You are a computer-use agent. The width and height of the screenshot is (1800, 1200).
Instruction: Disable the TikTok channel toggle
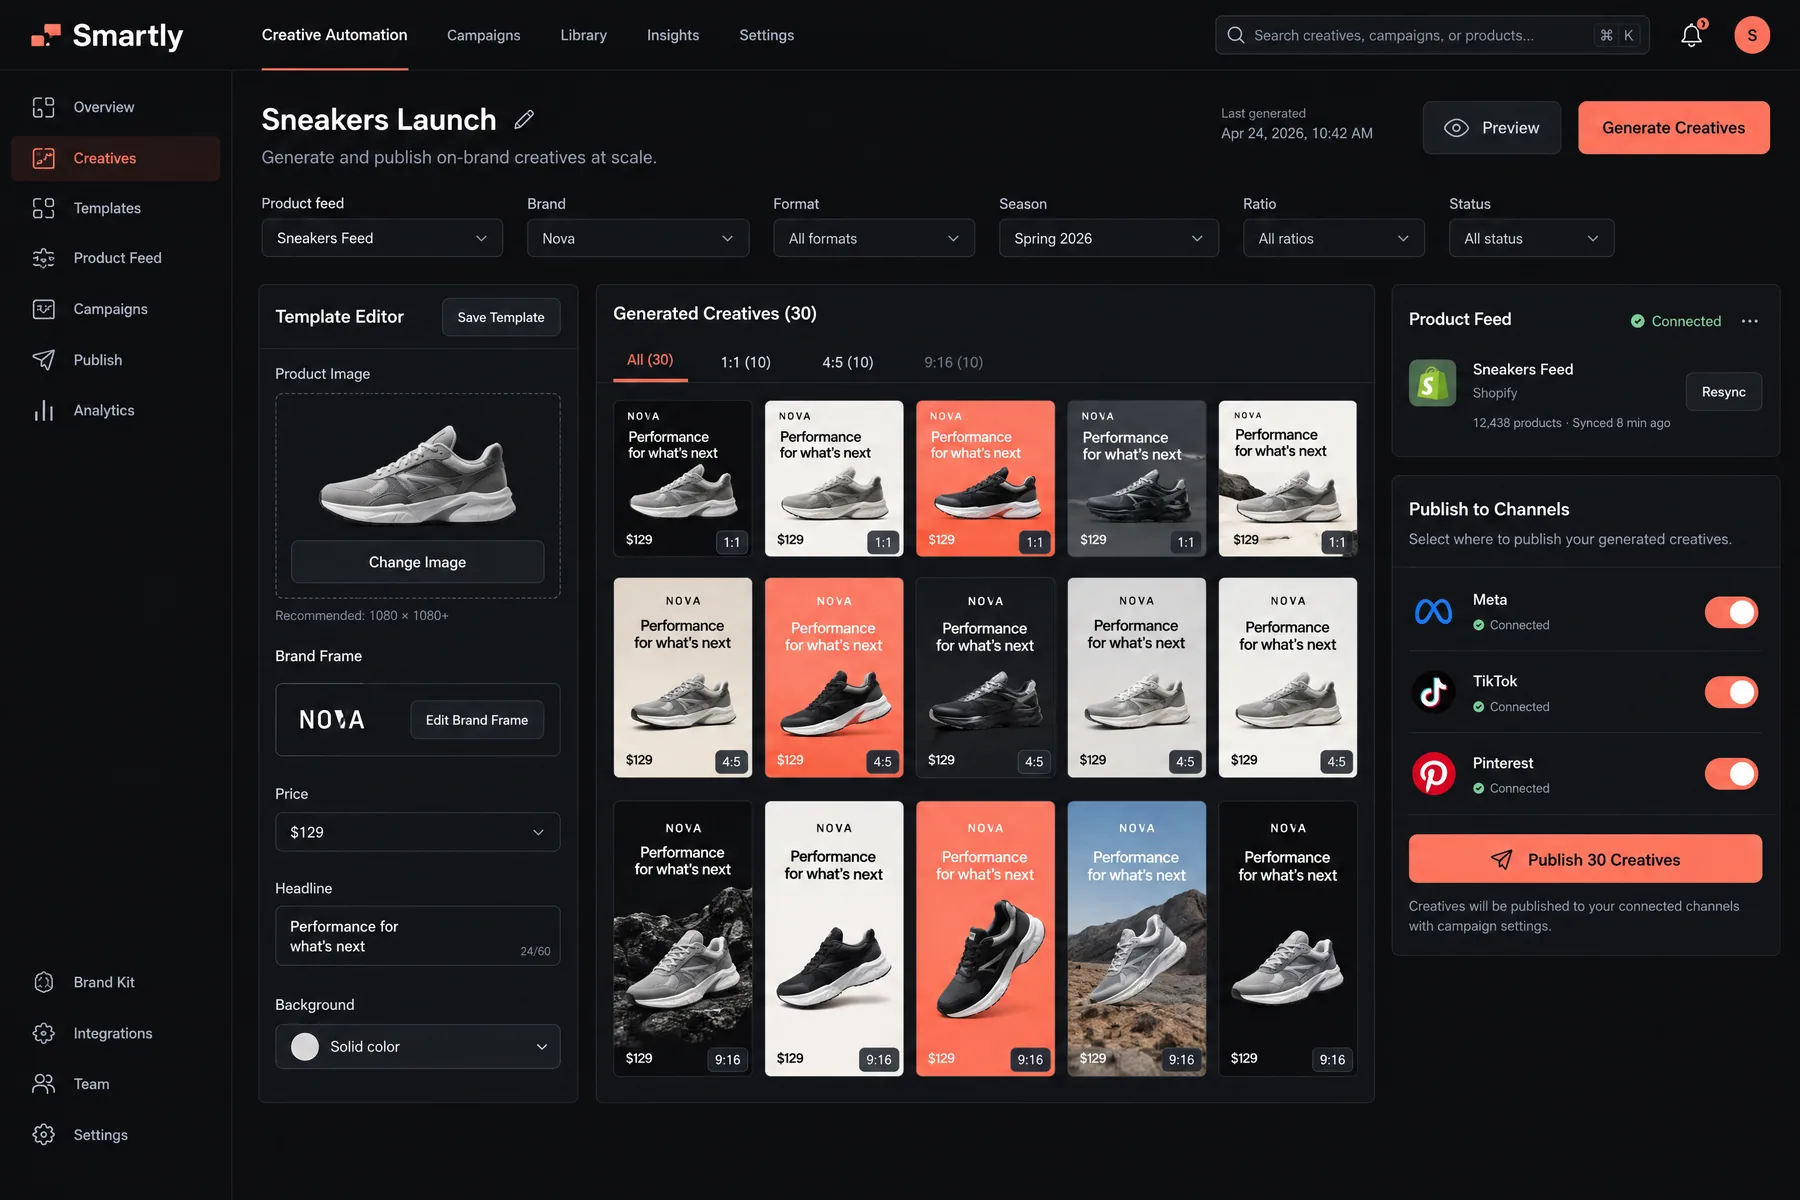[1731, 692]
